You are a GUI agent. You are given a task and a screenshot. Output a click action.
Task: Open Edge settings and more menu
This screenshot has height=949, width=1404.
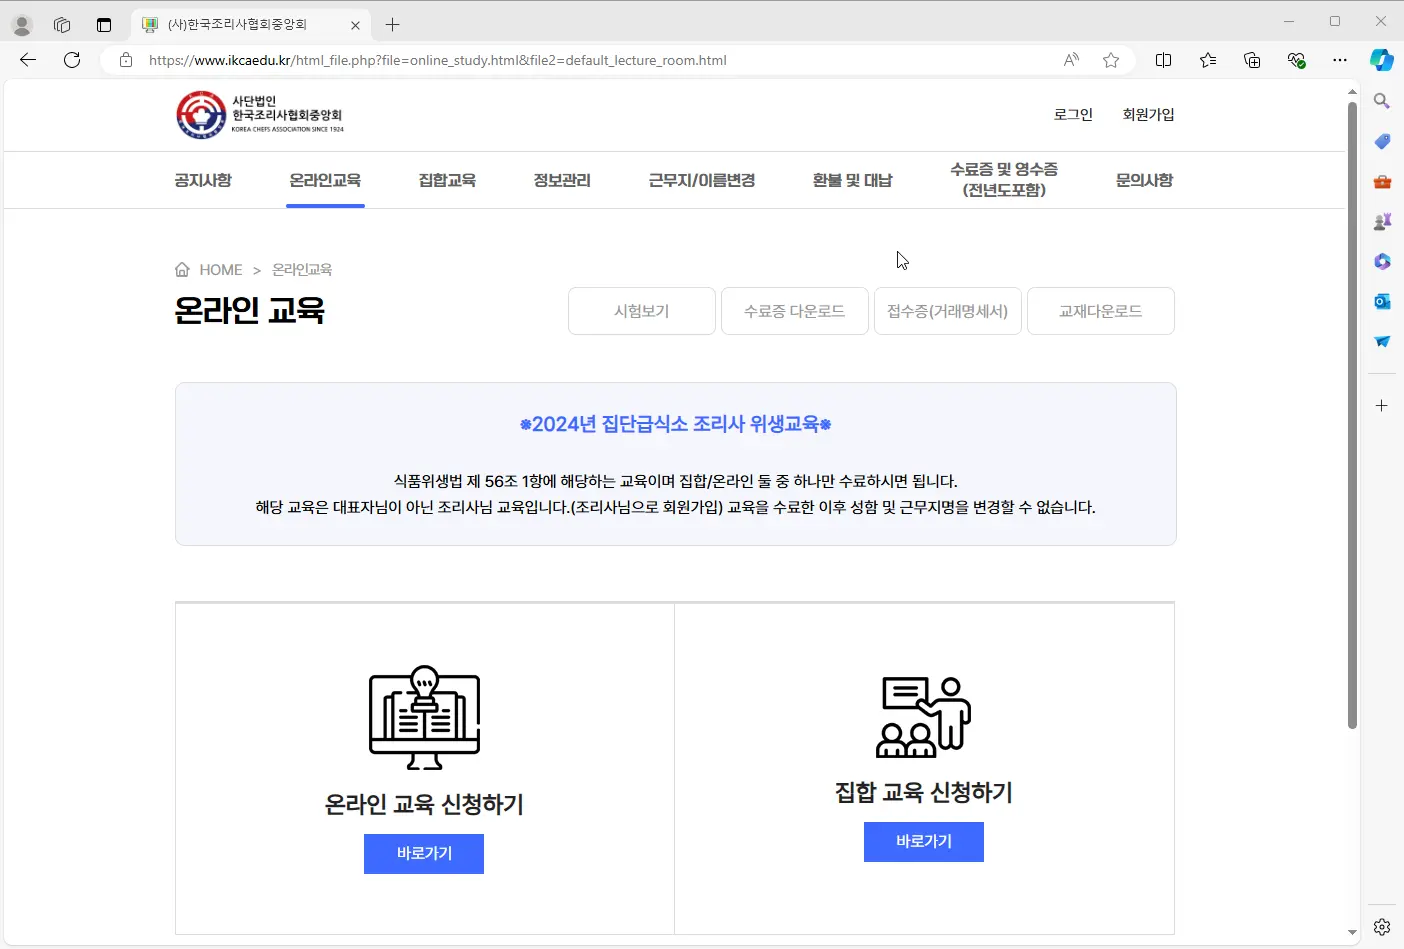tap(1340, 60)
